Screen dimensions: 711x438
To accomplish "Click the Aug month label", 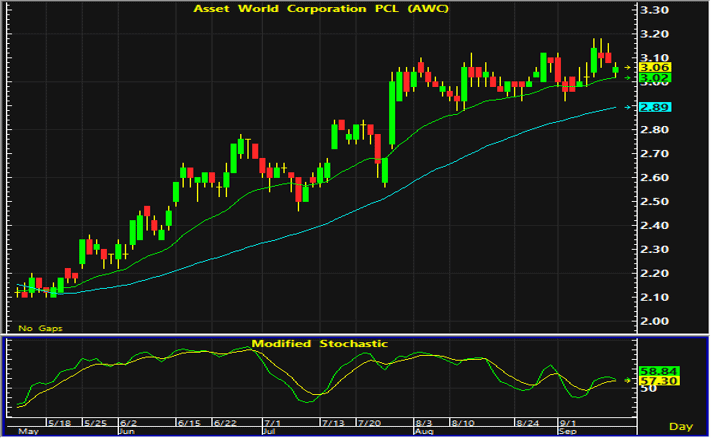I will pyautogui.click(x=423, y=431).
